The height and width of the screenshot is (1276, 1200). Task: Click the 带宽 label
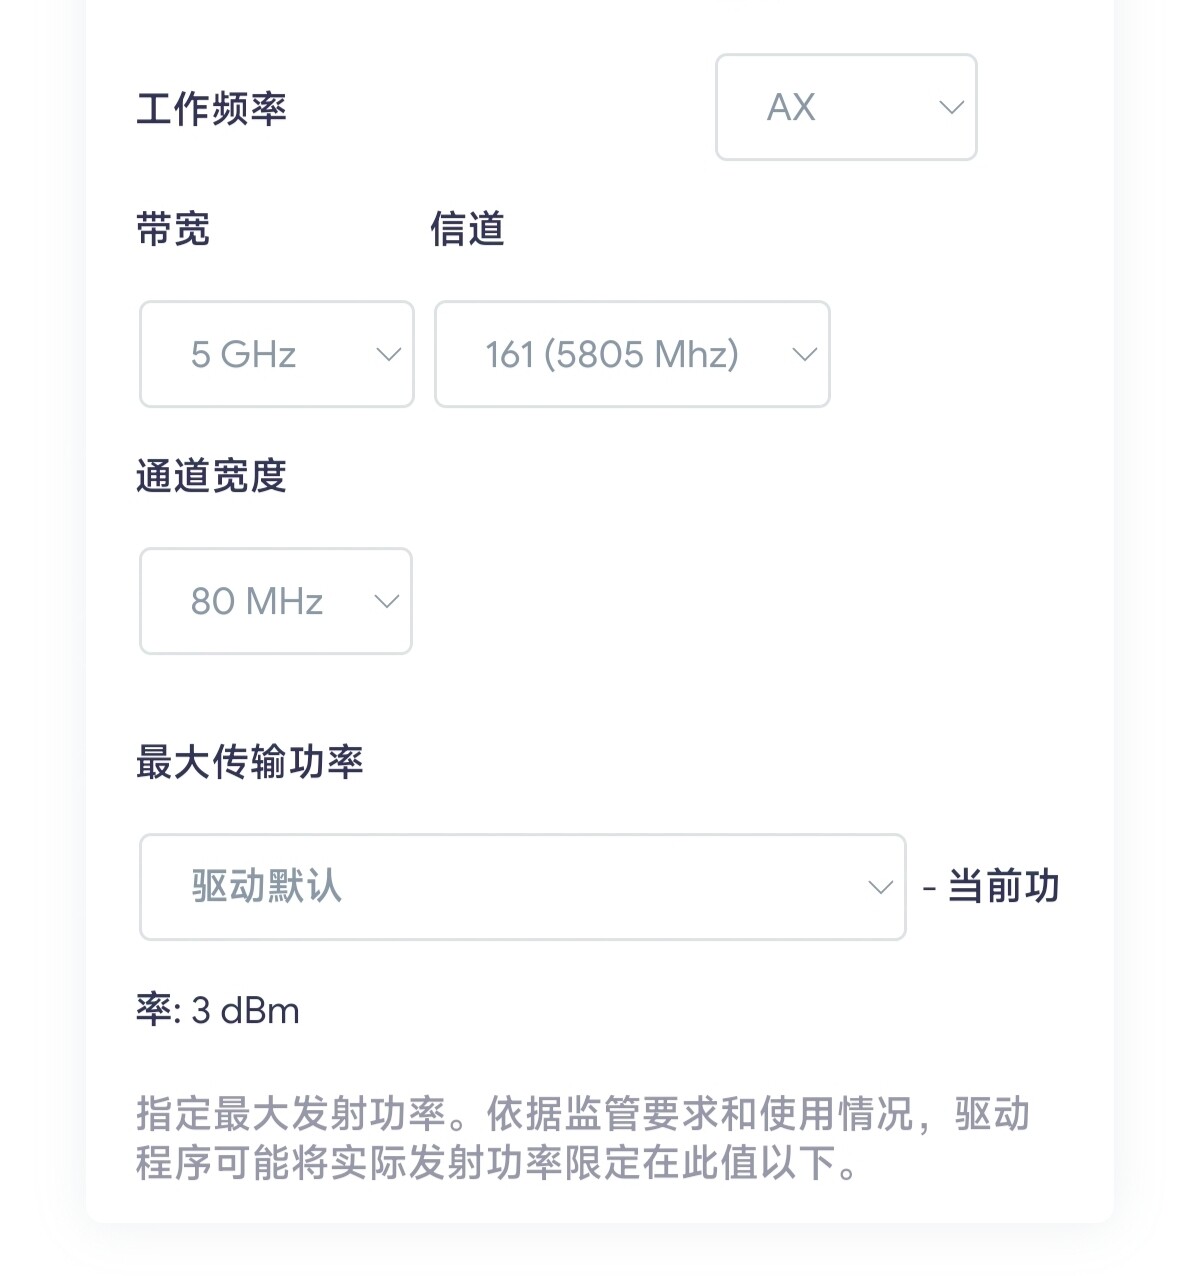coord(173,229)
